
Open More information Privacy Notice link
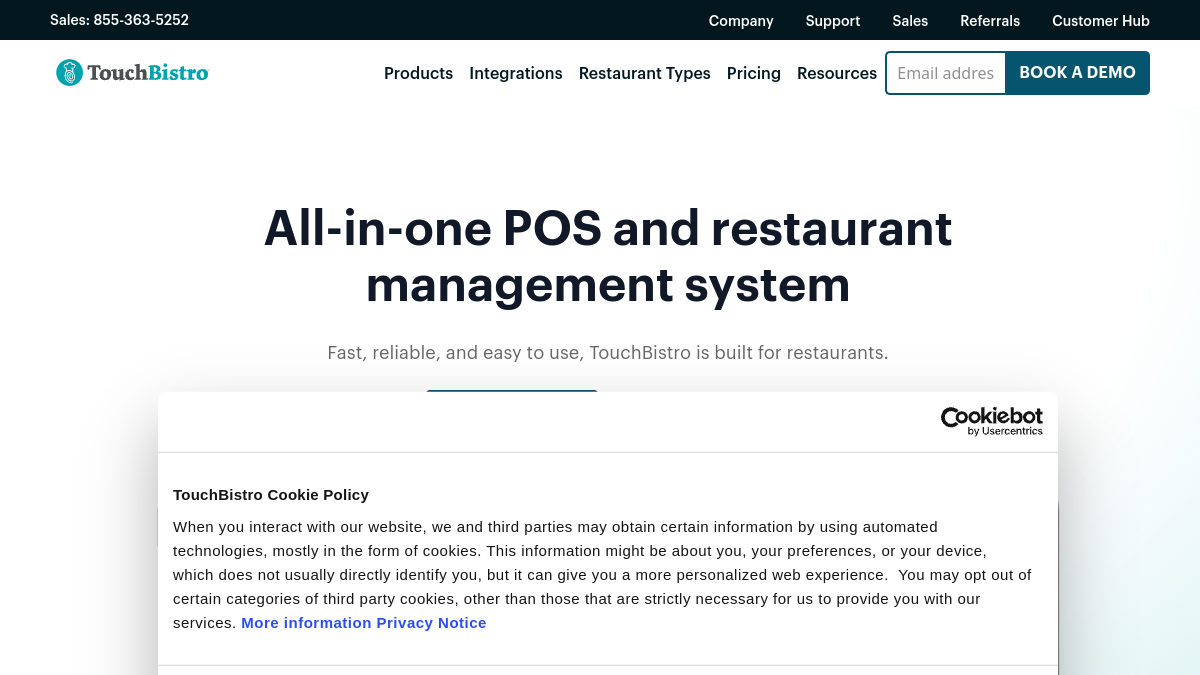364,622
